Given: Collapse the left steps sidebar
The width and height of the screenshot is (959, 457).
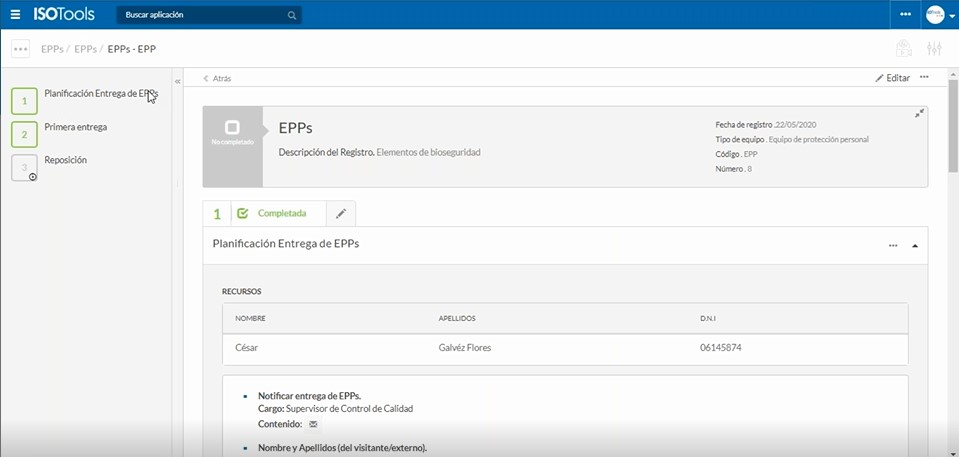Looking at the screenshot, I should tap(177, 81).
